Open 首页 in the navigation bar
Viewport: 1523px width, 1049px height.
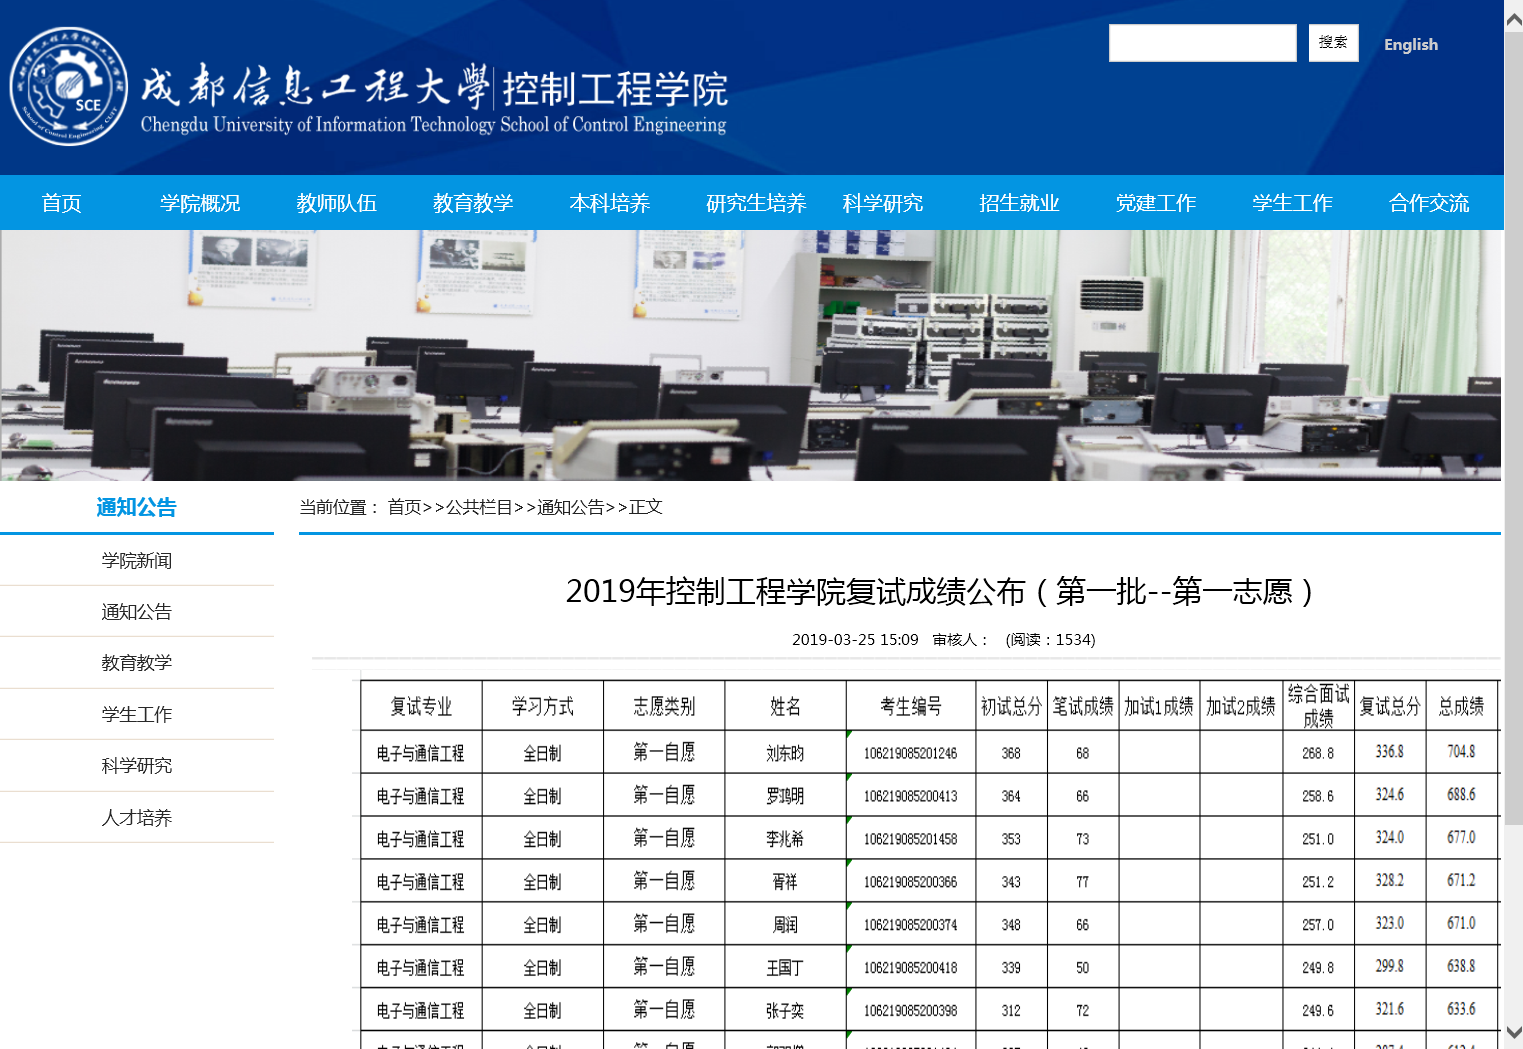(x=62, y=203)
